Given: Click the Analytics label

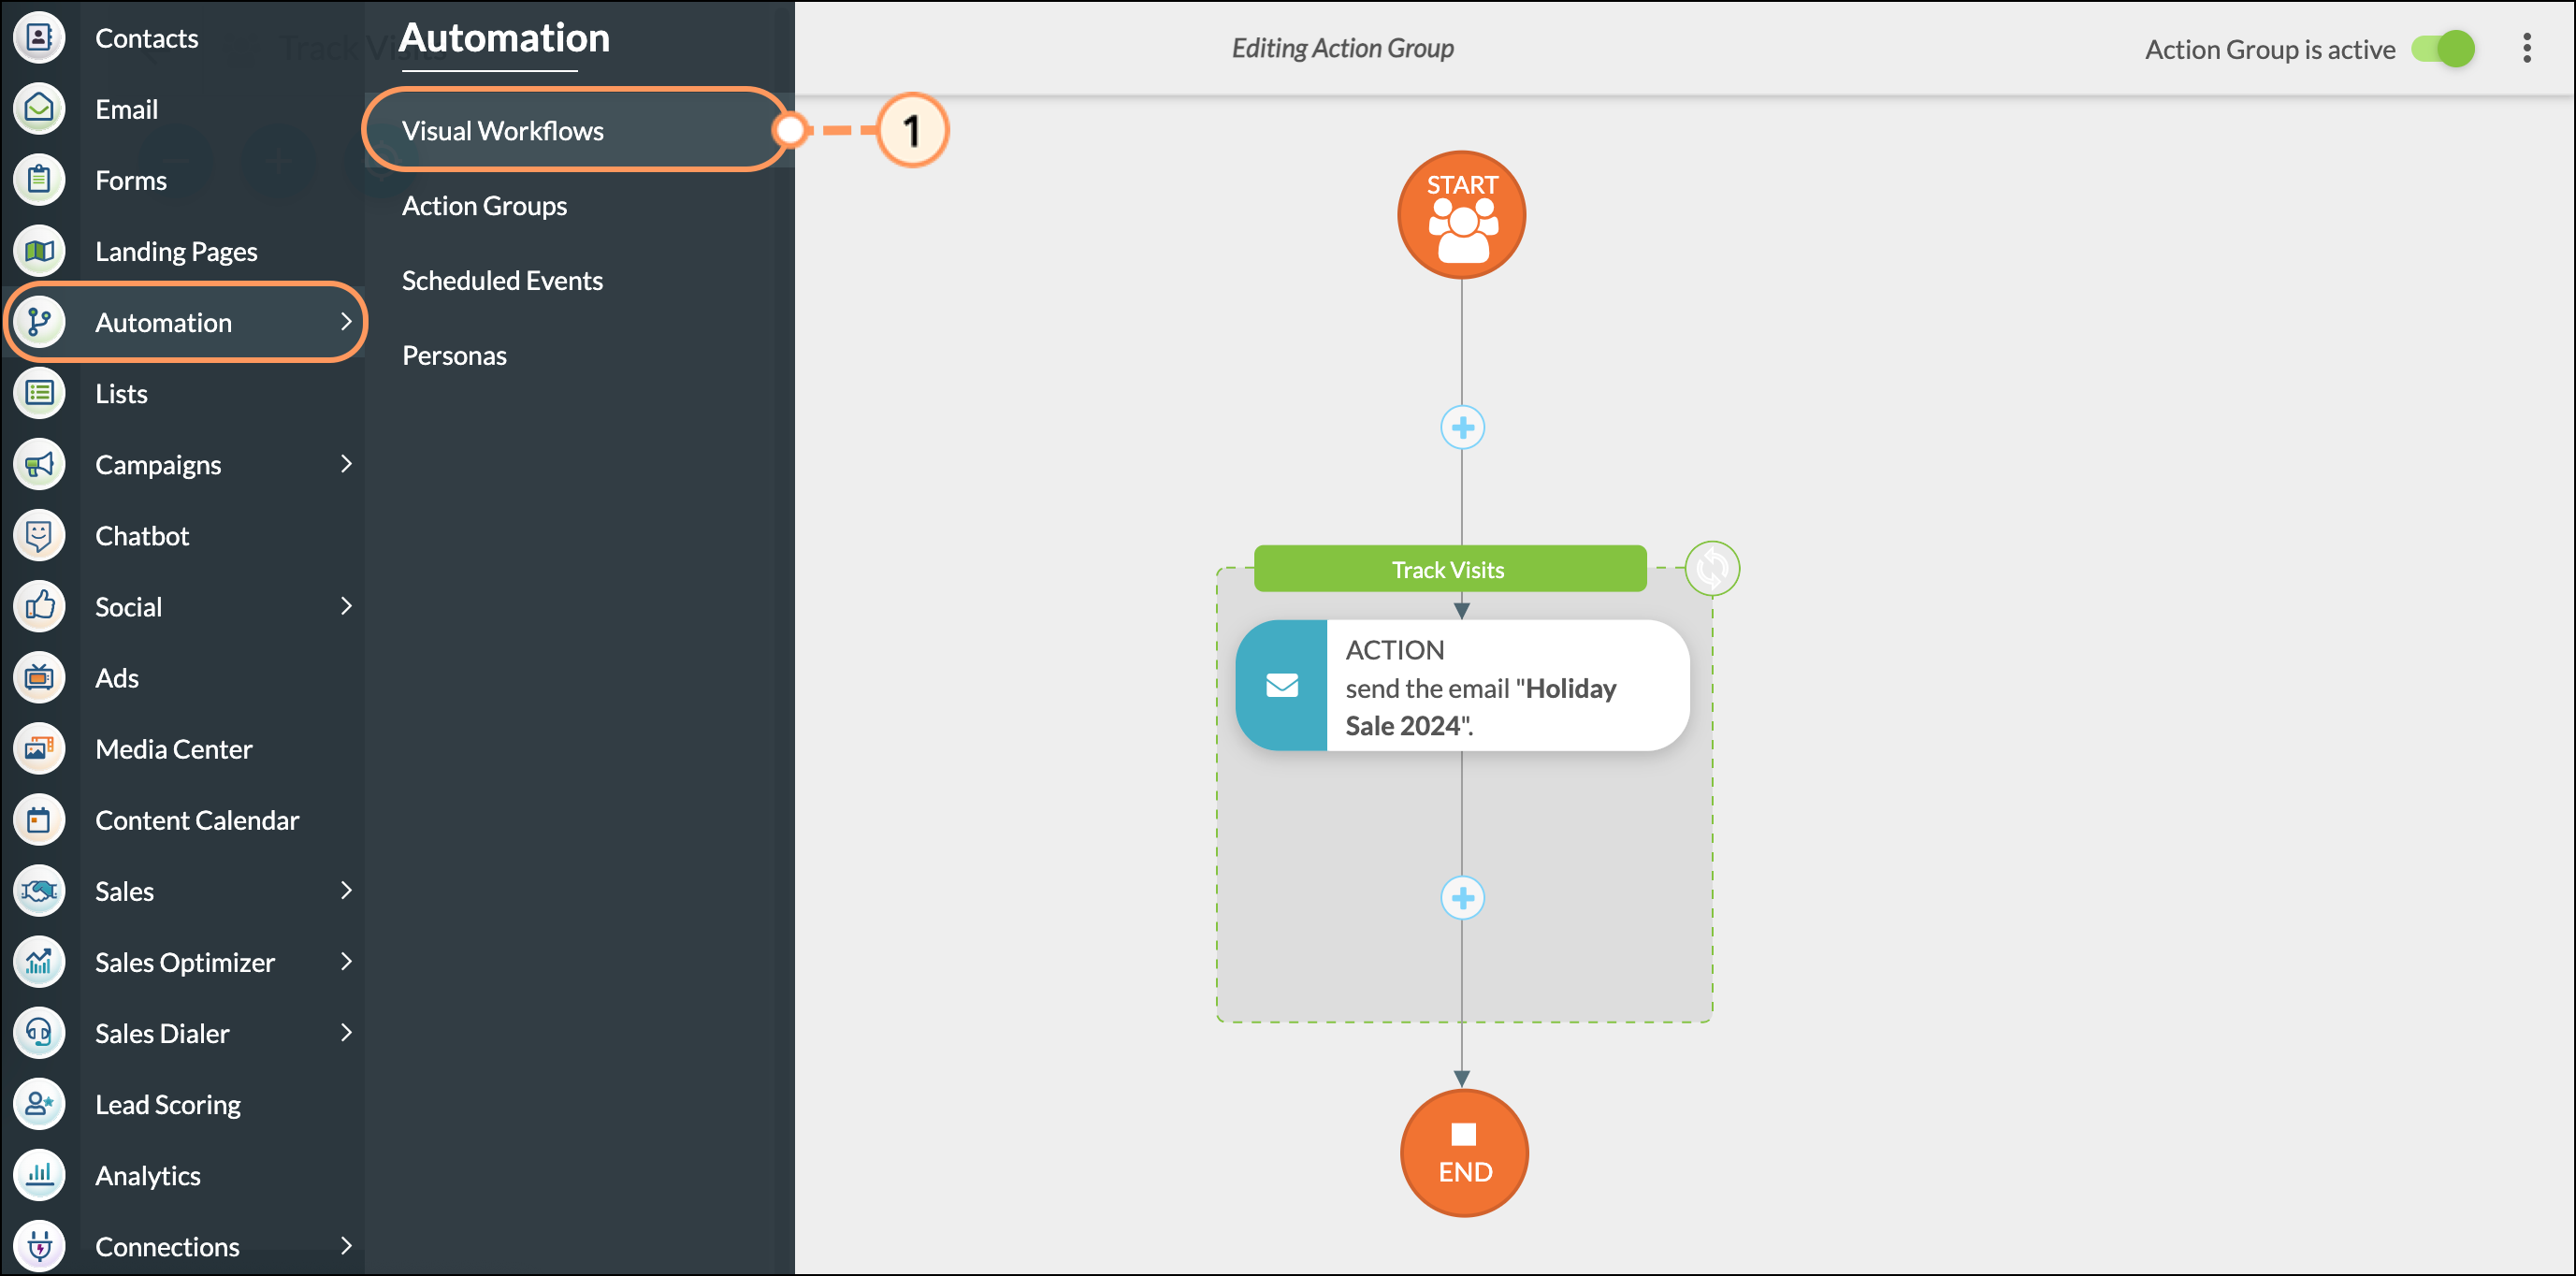Looking at the screenshot, I should [x=148, y=1175].
